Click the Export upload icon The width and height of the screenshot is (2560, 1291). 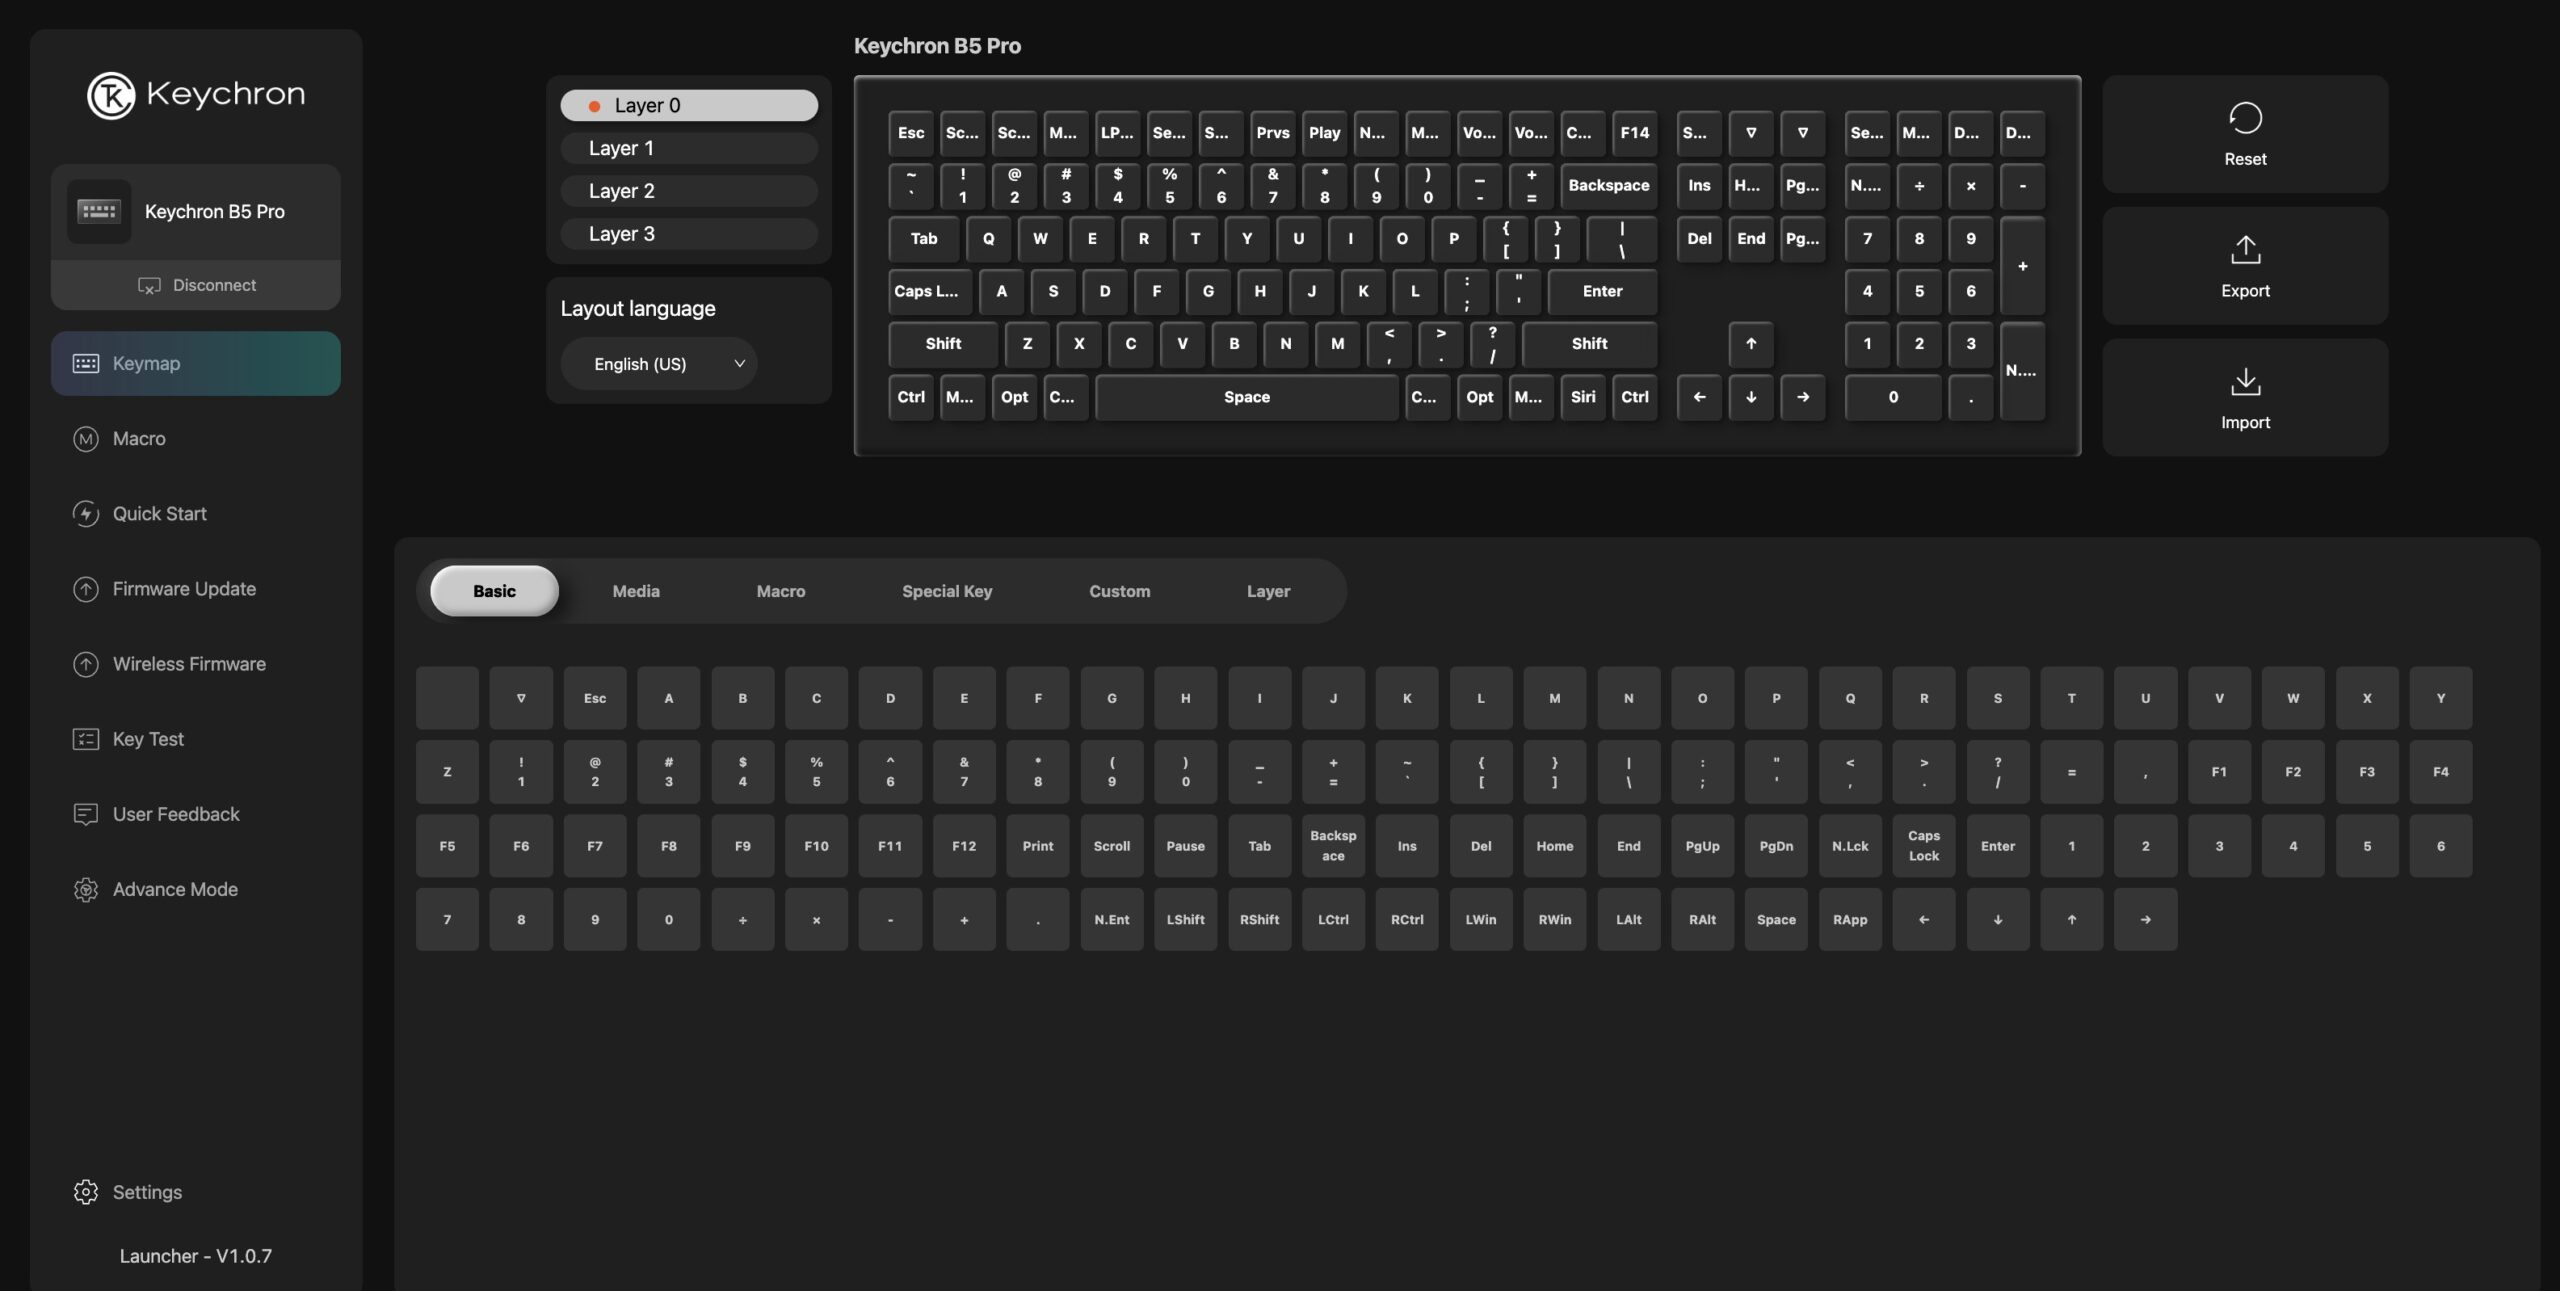(2245, 250)
